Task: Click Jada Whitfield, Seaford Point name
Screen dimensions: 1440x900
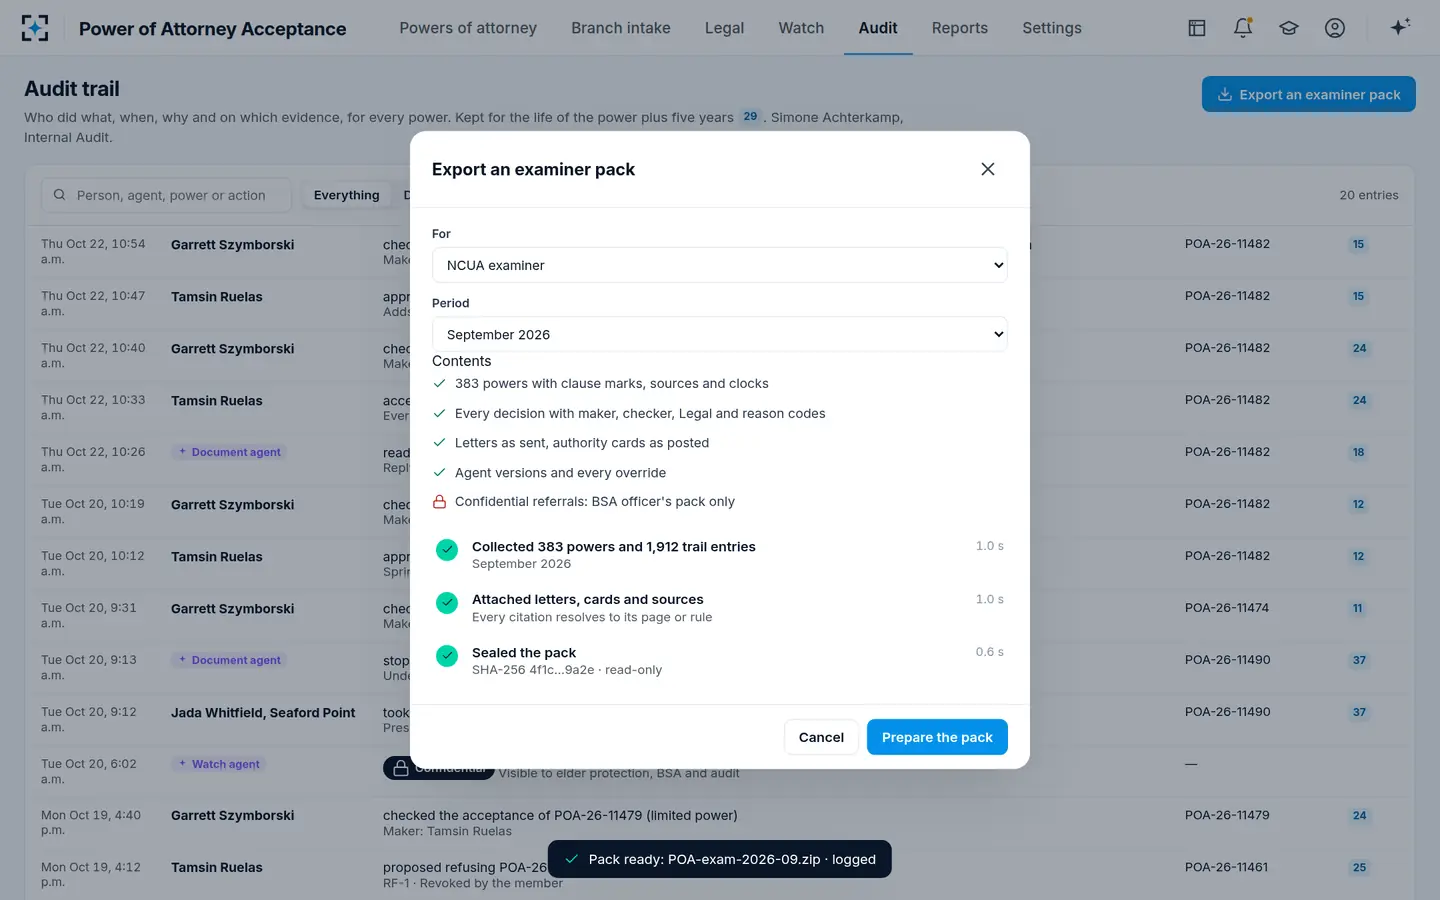Action: point(263,713)
